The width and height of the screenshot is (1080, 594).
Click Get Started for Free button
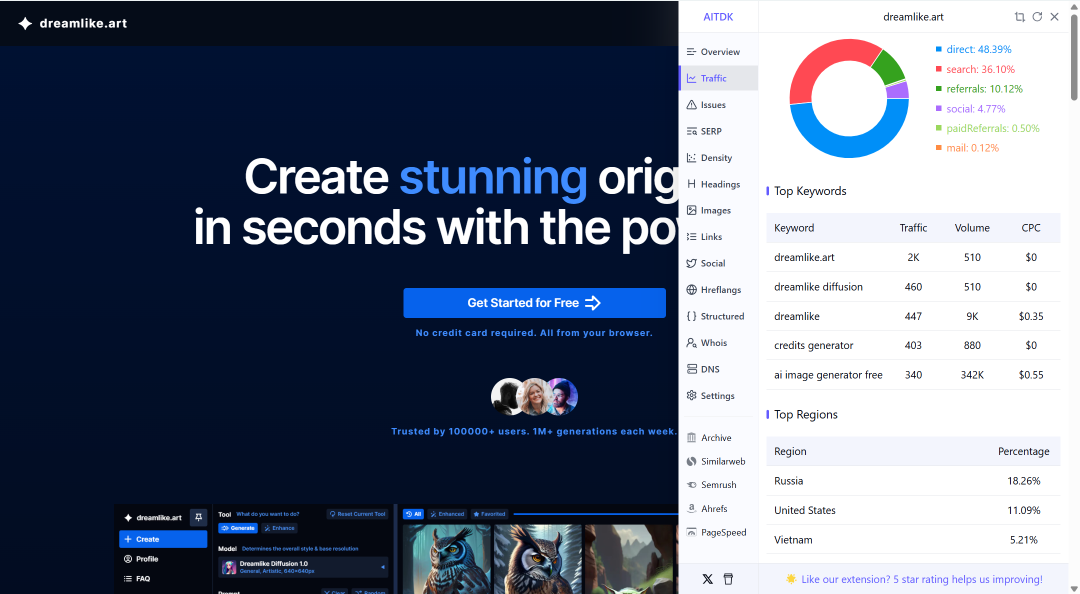click(x=534, y=303)
